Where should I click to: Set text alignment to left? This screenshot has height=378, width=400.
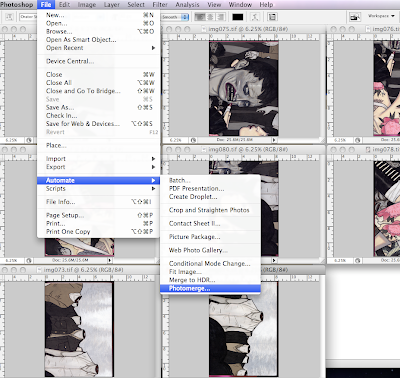pyautogui.click(x=200, y=17)
